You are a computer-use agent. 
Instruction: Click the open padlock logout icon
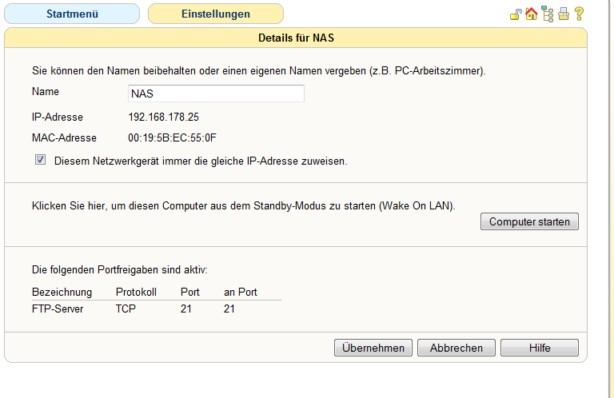(515, 14)
